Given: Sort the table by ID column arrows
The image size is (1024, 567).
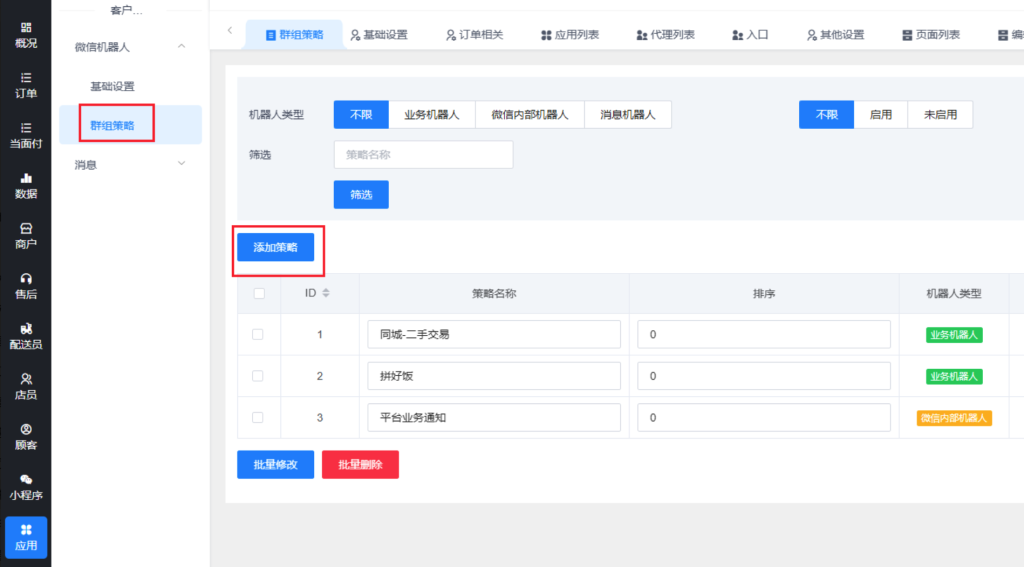Looking at the screenshot, I should pos(325,294).
